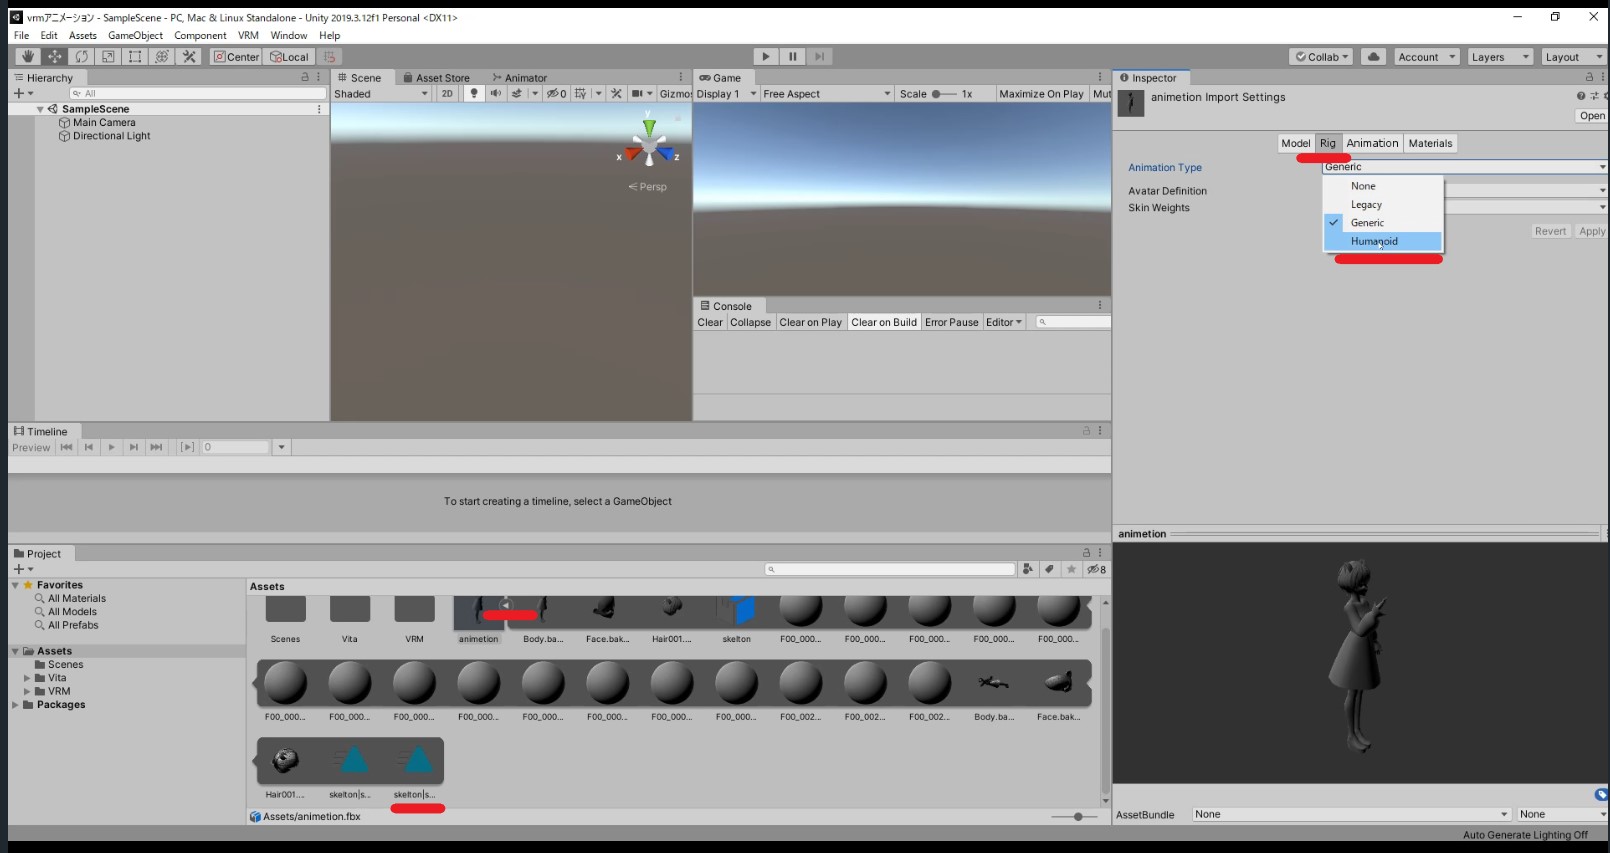Adjust the Game view Scale slider
Image resolution: width=1610 pixels, height=853 pixels.
point(944,94)
